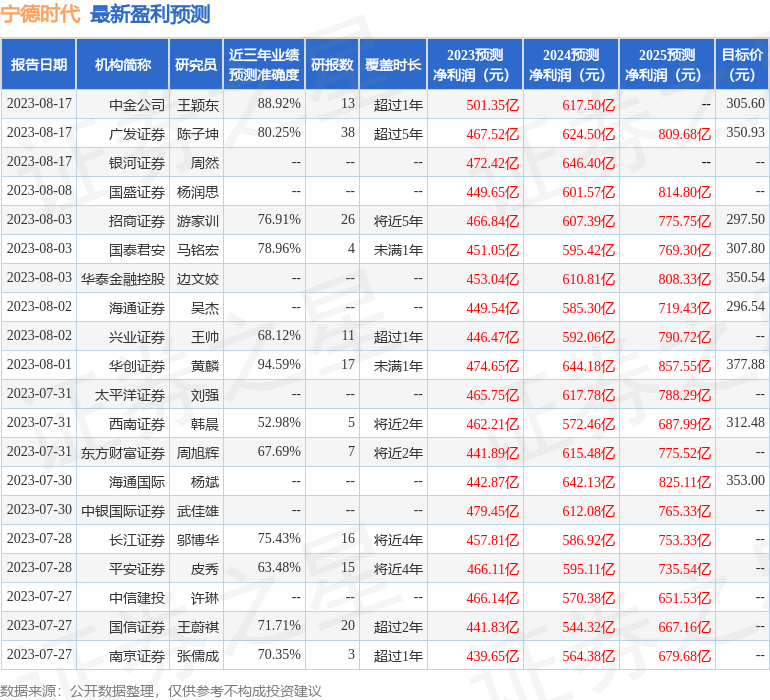Select researcher 陈子坤
This screenshot has width=770, height=700.
click(x=198, y=134)
